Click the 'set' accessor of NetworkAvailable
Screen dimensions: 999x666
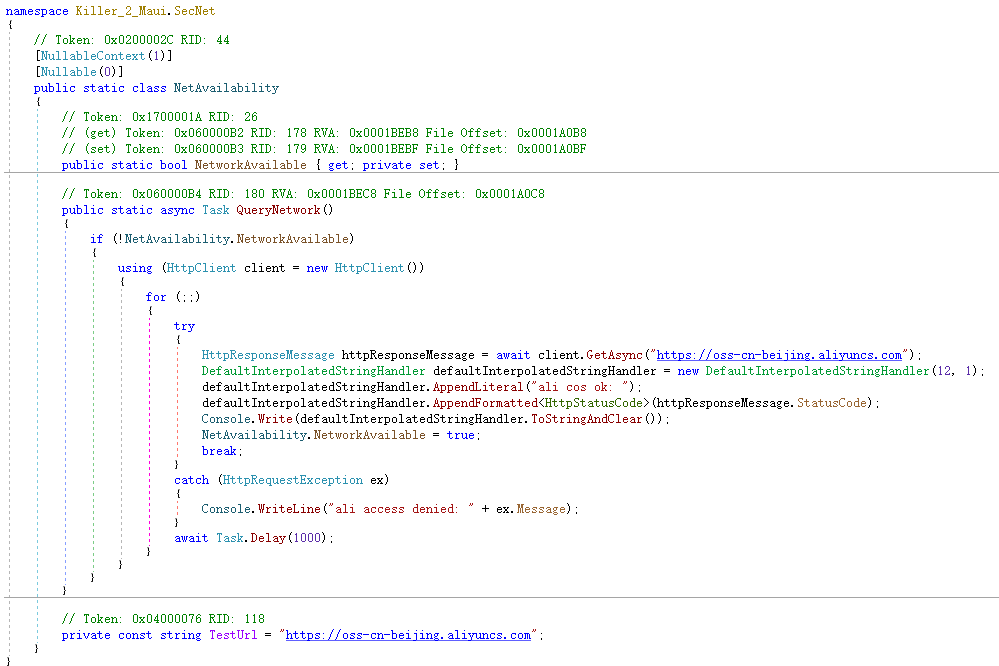[429, 165]
